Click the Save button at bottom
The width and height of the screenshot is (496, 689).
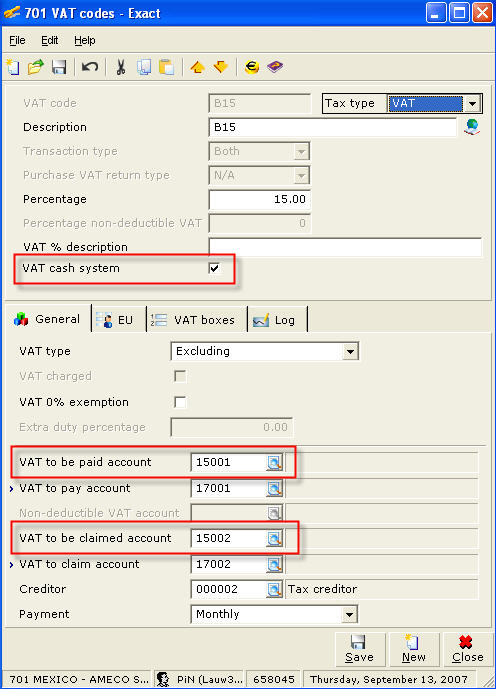pos(360,649)
